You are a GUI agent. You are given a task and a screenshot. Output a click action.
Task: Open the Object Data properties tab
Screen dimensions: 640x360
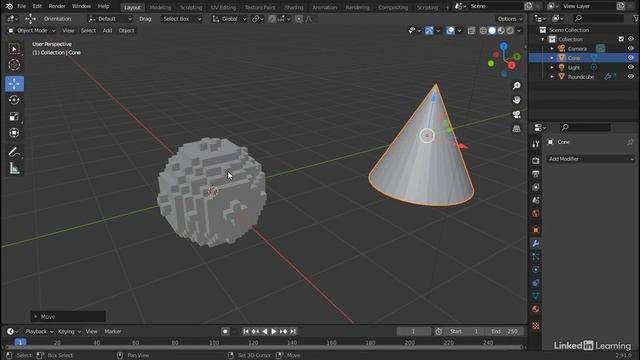(536, 296)
